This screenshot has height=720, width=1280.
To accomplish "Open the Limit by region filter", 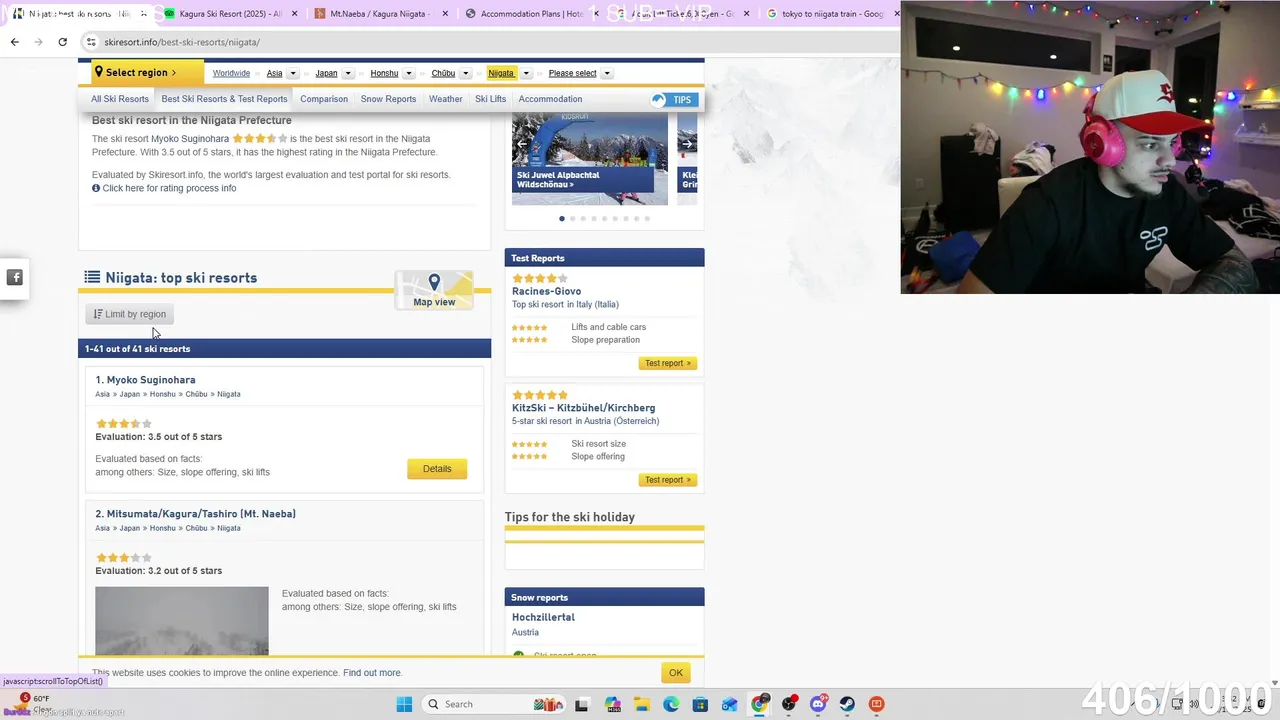I will pos(130,314).
